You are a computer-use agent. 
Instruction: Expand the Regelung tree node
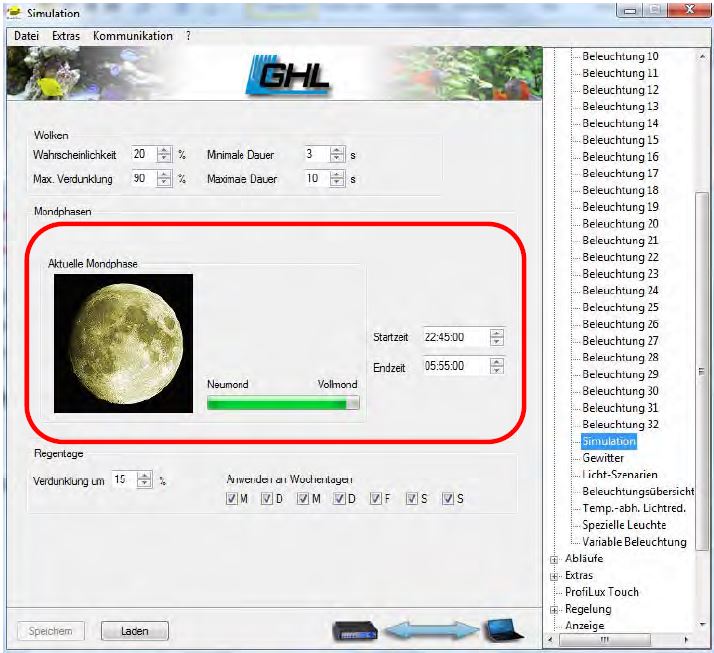pos(553,609)
